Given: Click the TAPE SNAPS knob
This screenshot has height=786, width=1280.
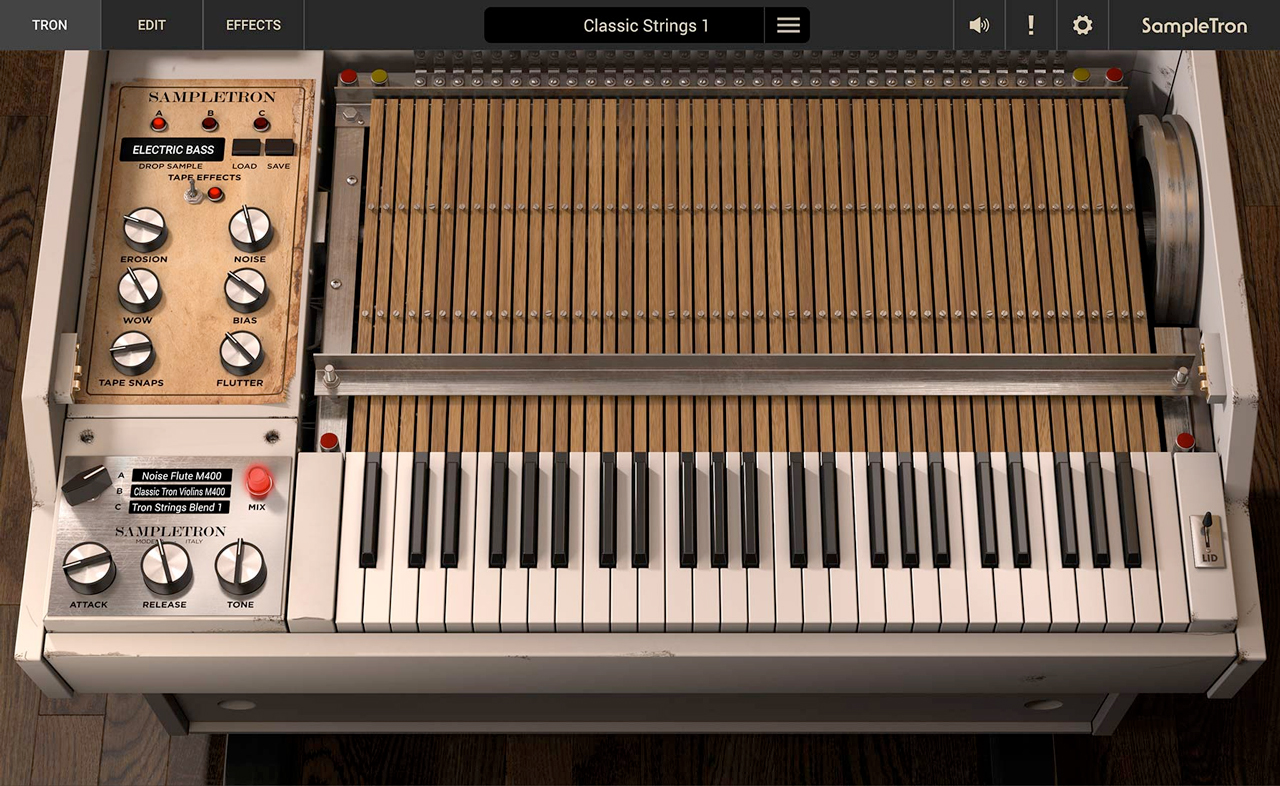Looking at the screenshot, I should click(x=132, y=353).
